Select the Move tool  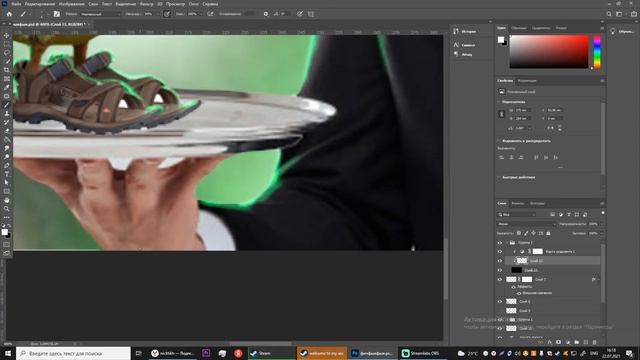7,36
